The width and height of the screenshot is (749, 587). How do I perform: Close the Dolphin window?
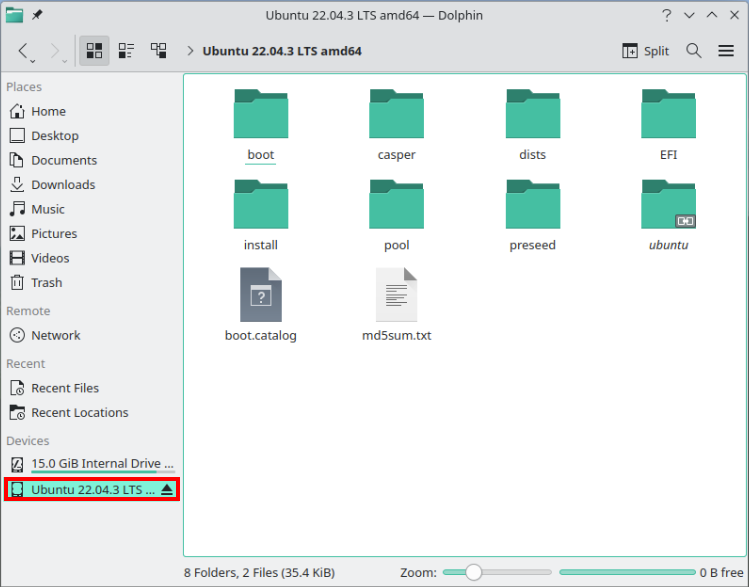pyautogui.click(x=735, y=15)
